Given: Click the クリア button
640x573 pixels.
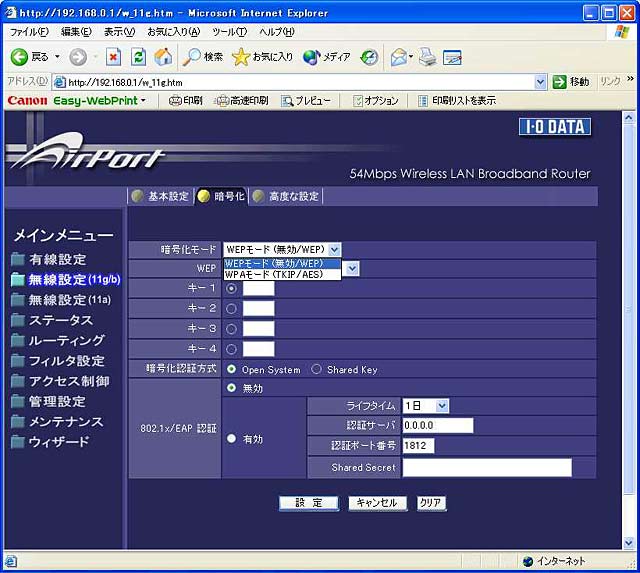Looking at the screenshot, I should [x=431, y=503].
